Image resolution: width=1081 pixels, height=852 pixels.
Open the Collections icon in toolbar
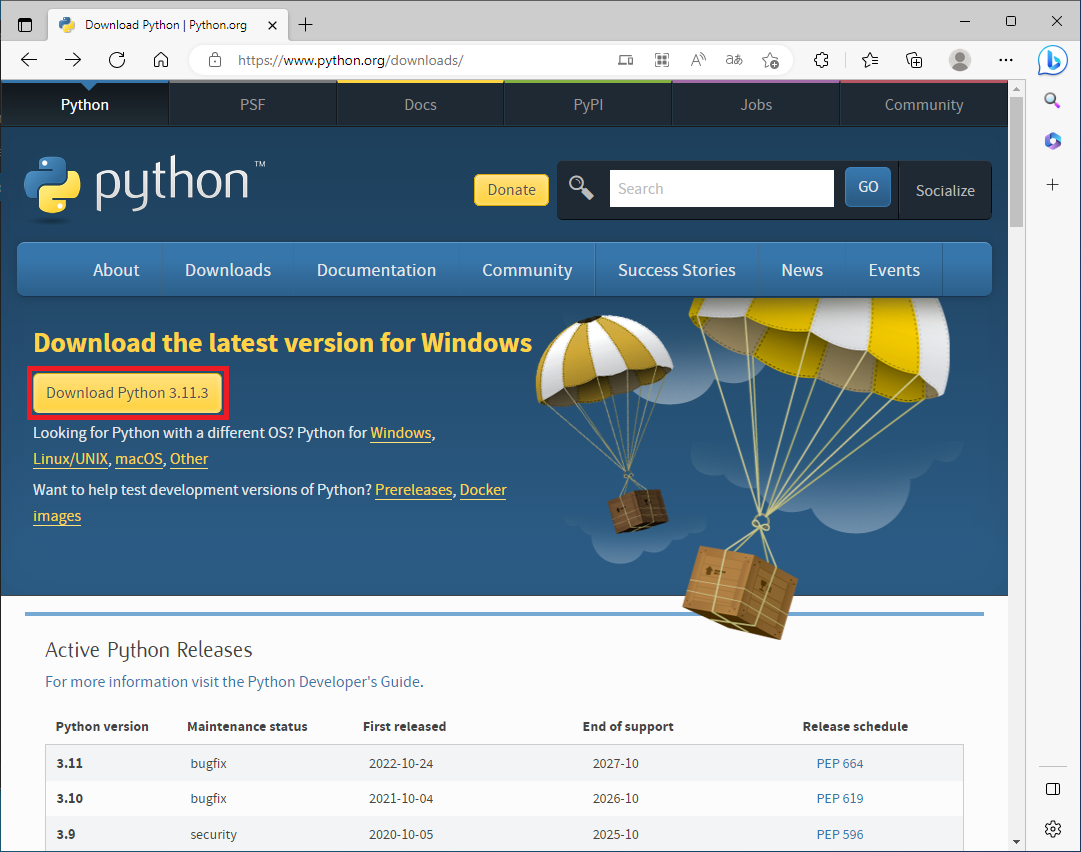(914, 60)
